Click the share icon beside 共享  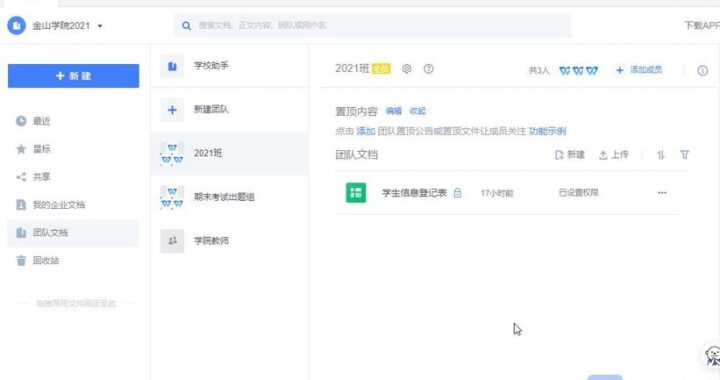coord(21,177)
